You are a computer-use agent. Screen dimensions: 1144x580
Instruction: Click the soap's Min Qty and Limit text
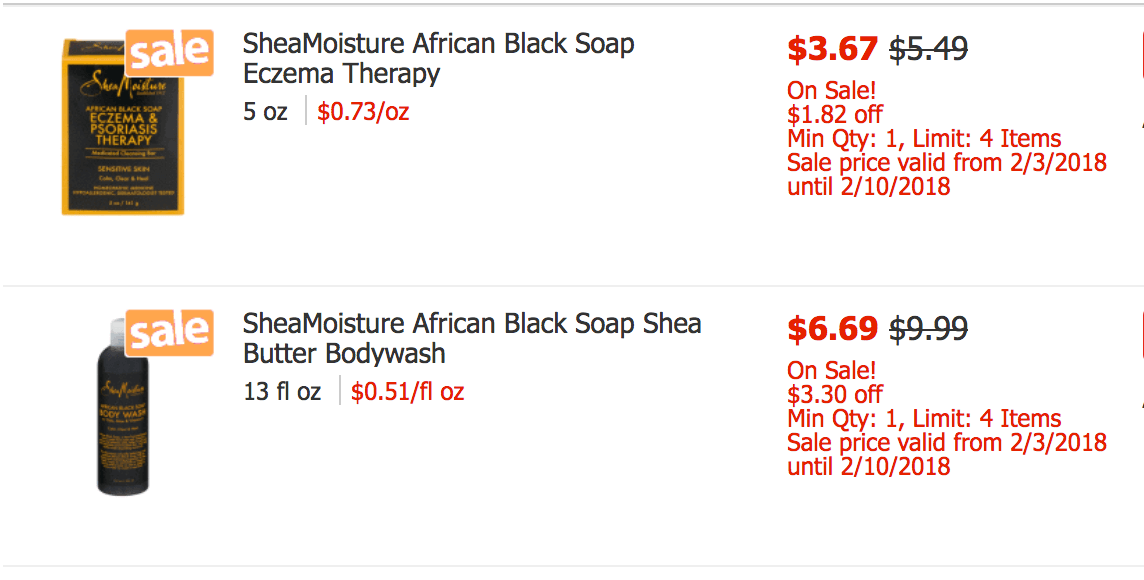click(924, 138)
